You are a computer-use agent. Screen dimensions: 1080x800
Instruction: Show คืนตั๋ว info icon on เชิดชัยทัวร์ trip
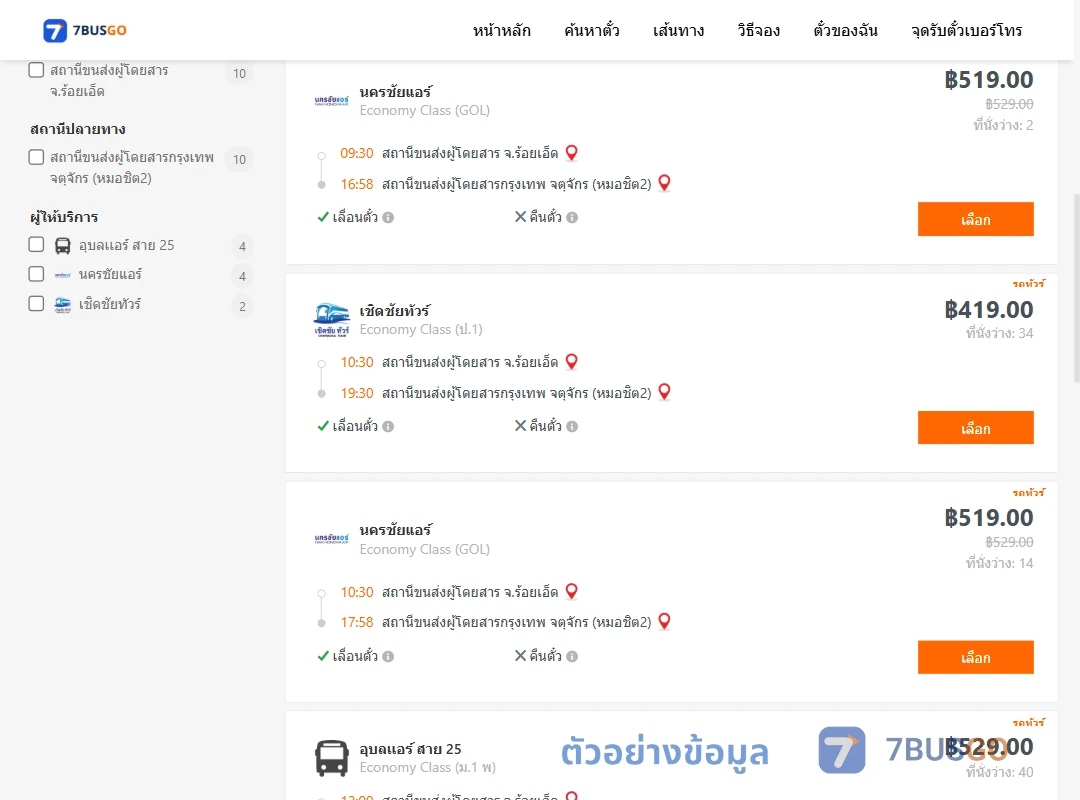(572, 427)
